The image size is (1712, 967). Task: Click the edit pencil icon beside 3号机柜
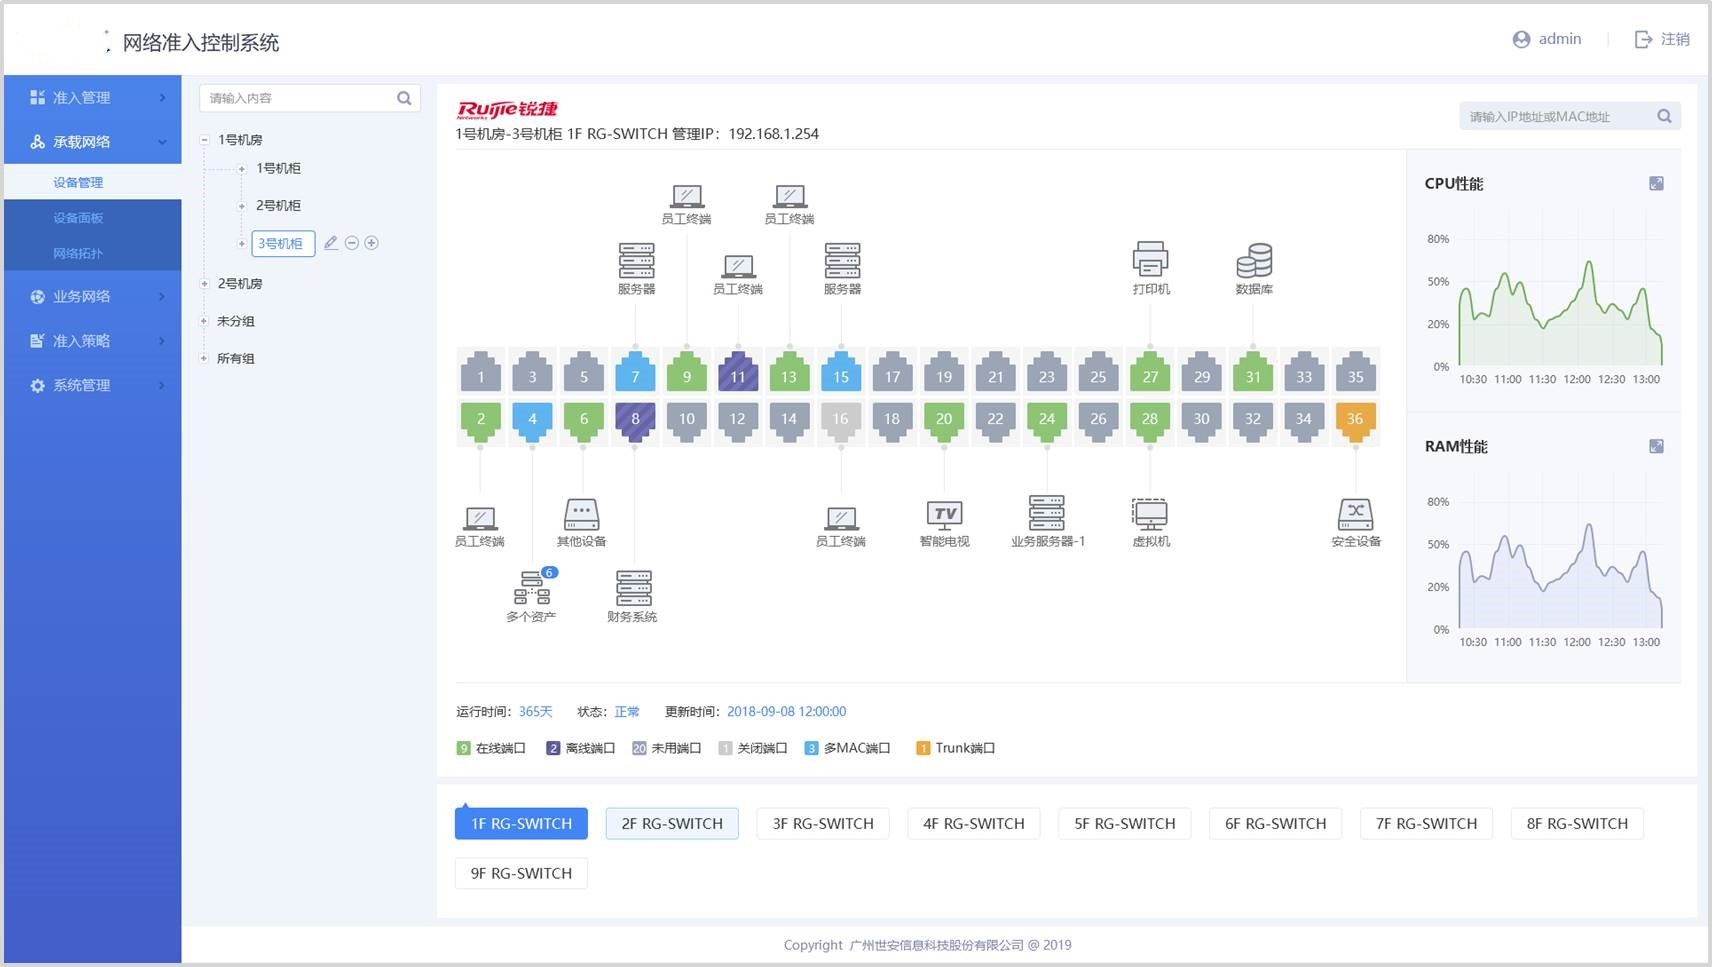[x=331, y=243]
